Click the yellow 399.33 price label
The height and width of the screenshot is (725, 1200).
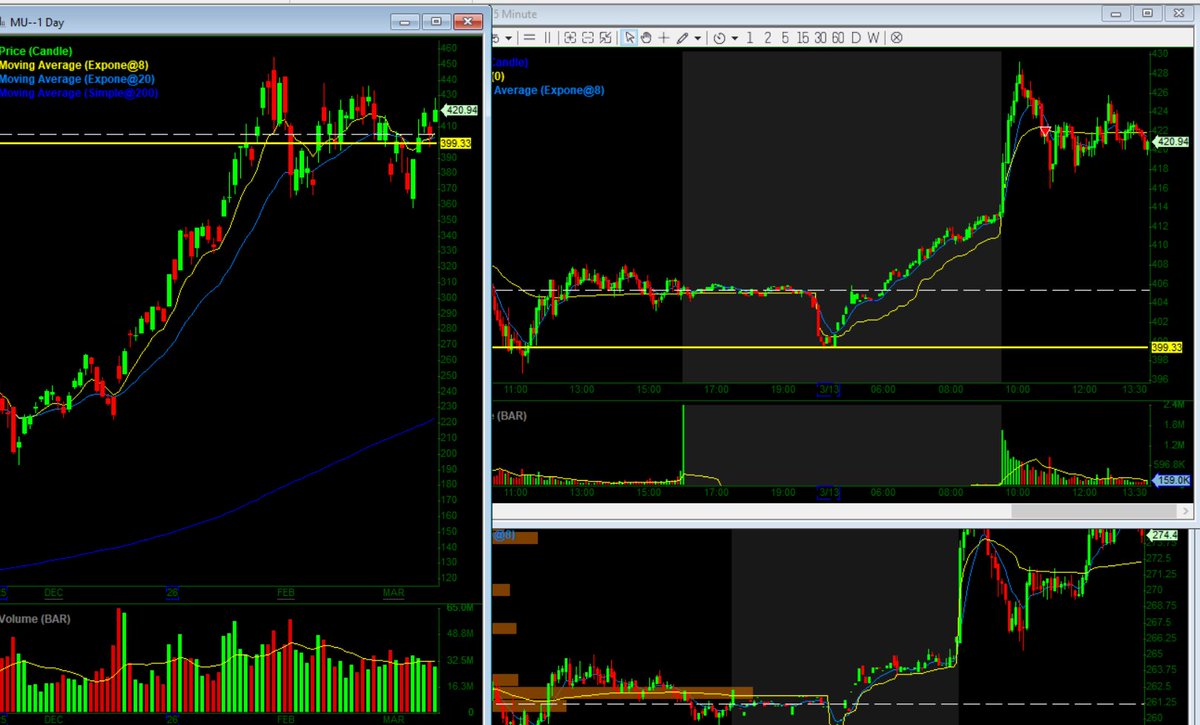[x=455, y=143]
